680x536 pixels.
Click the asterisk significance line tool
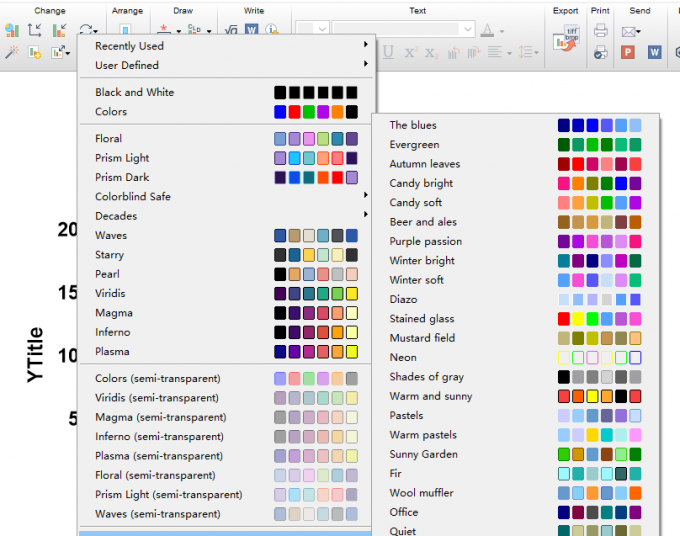point(164,29)
